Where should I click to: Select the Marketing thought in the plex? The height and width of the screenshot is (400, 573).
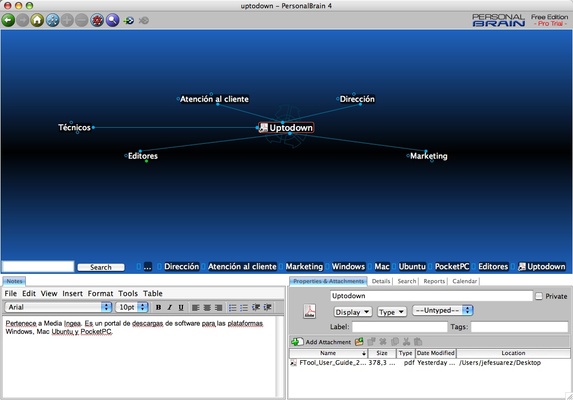coord(429,156)
